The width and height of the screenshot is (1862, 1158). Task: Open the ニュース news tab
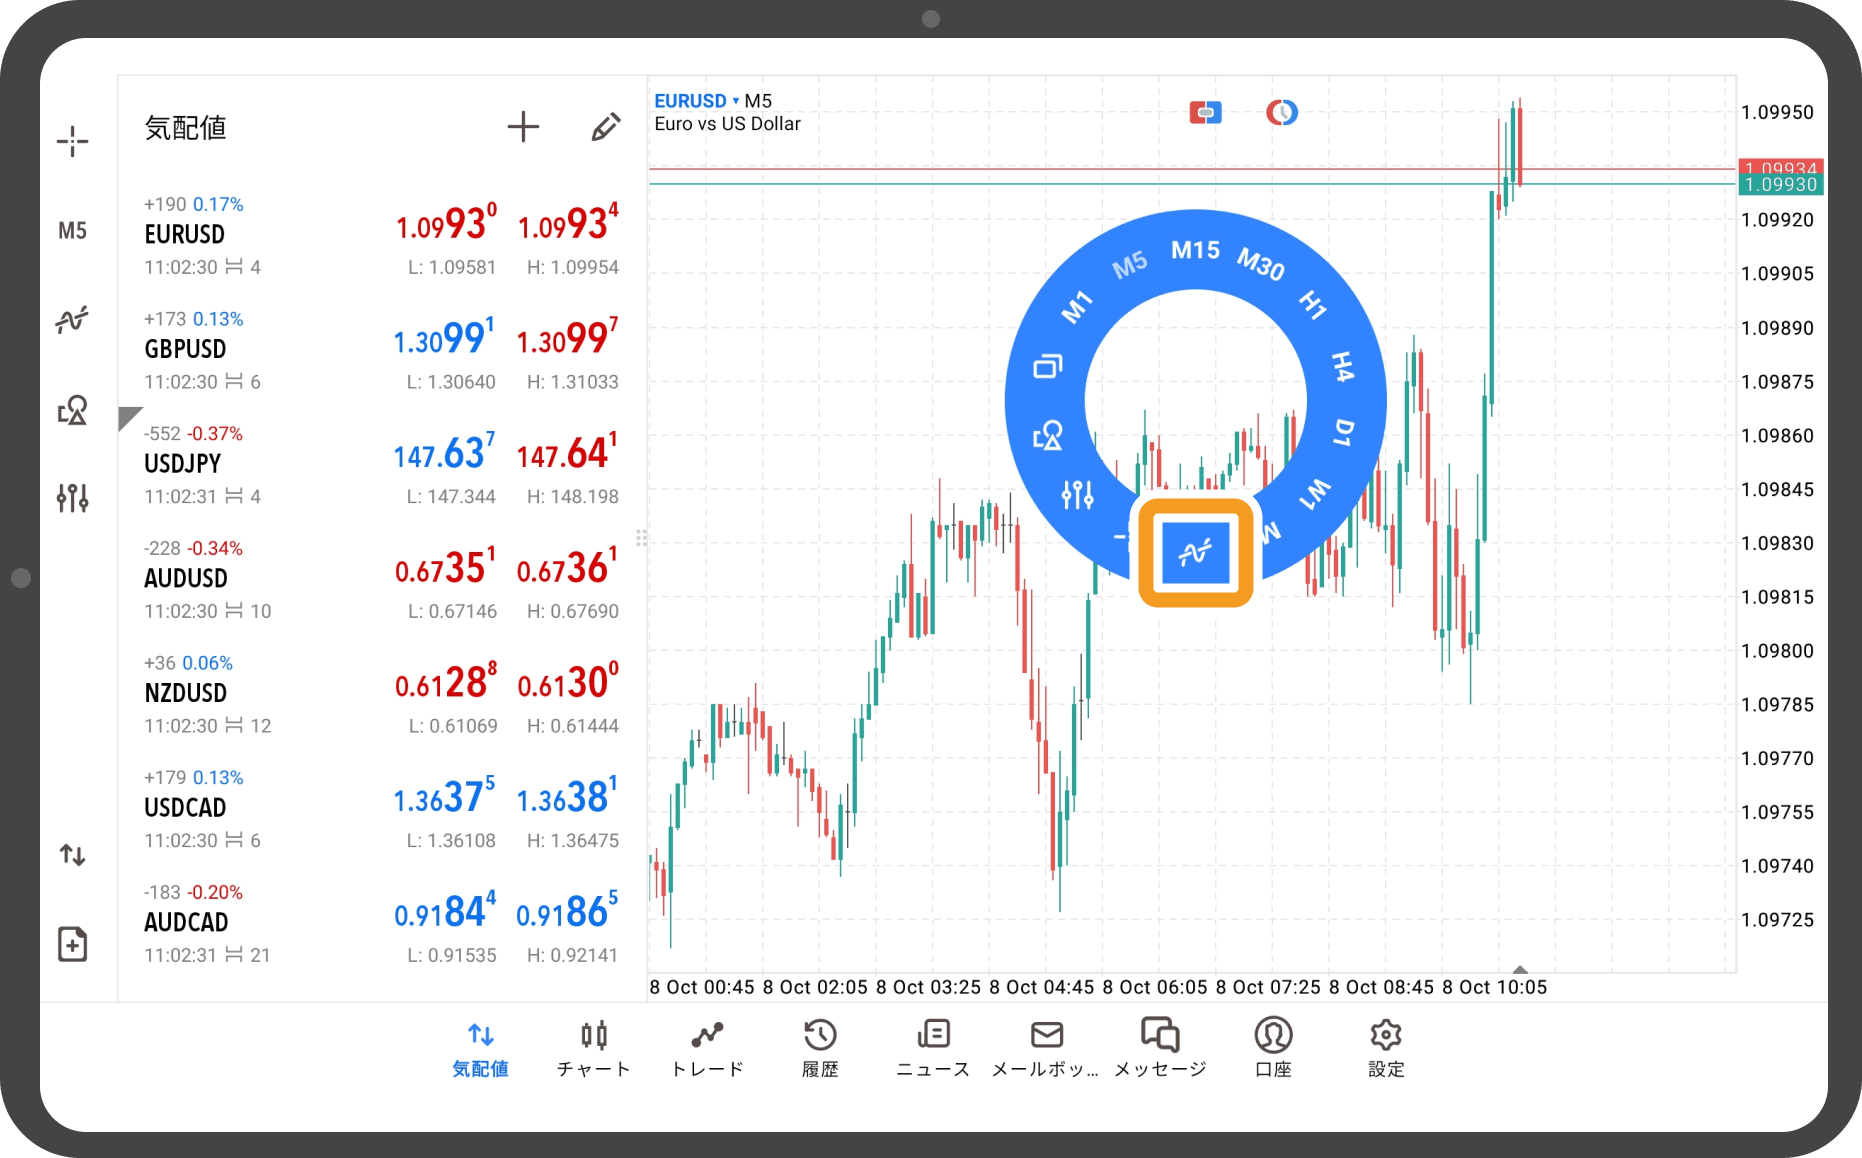coord(933,1049)
